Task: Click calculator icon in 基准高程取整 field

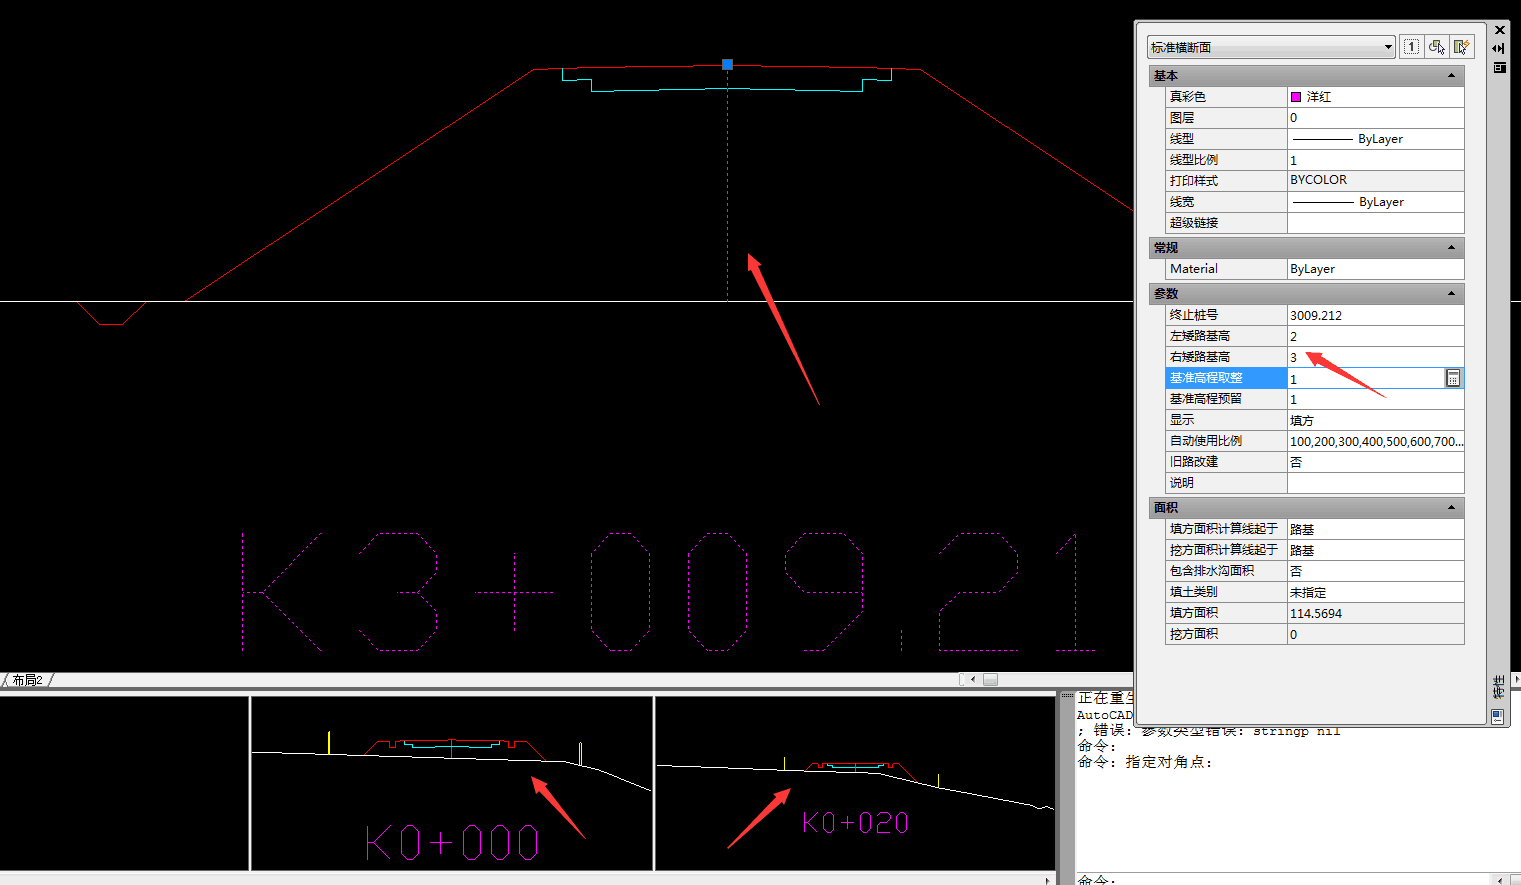Action: coord(1453,378)
